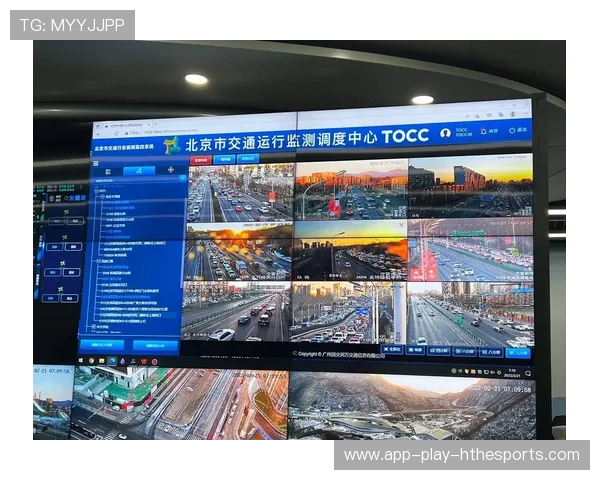
Task: Collapse the root node of the camera tree
Action: coord(96,190)
